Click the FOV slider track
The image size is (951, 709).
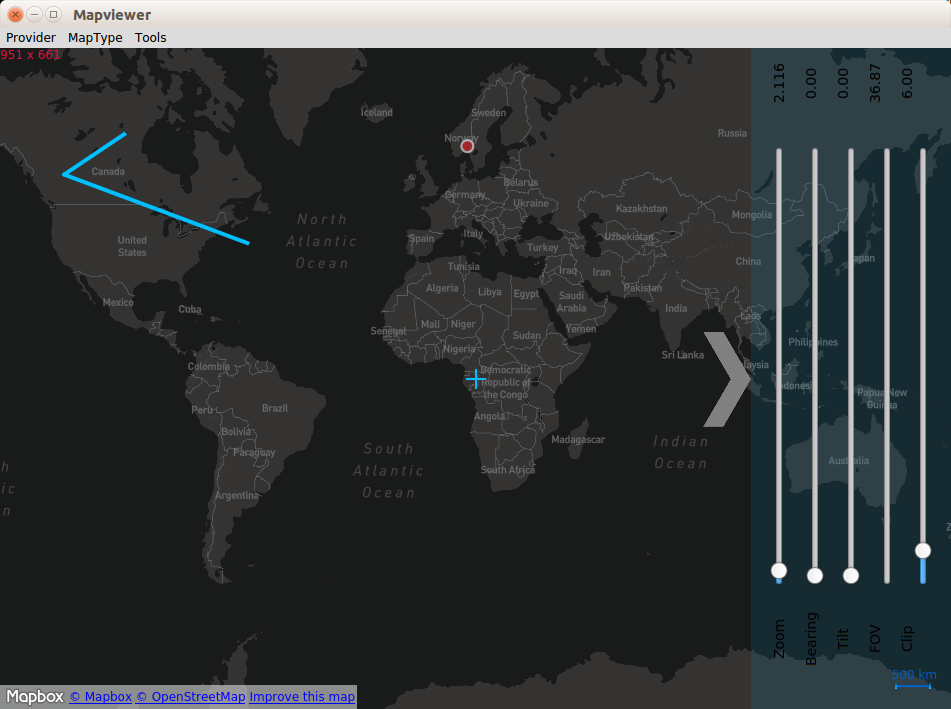[887, 366]
